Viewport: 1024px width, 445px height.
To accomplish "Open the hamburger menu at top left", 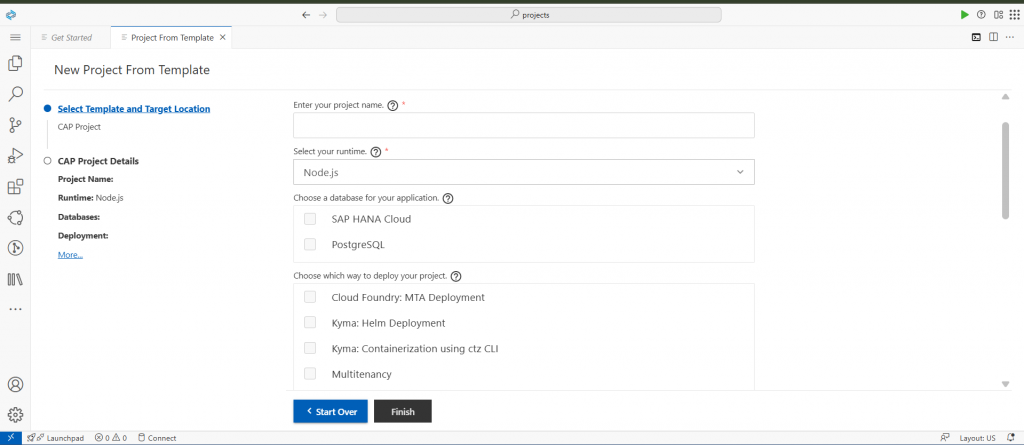I will click(x=15, y=37).
